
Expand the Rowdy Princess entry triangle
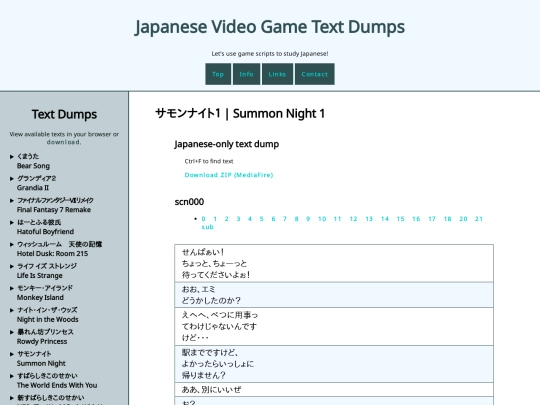12,332
